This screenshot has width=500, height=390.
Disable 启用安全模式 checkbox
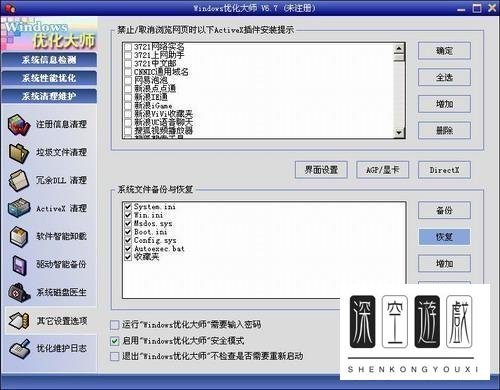[x=114, y=341]
